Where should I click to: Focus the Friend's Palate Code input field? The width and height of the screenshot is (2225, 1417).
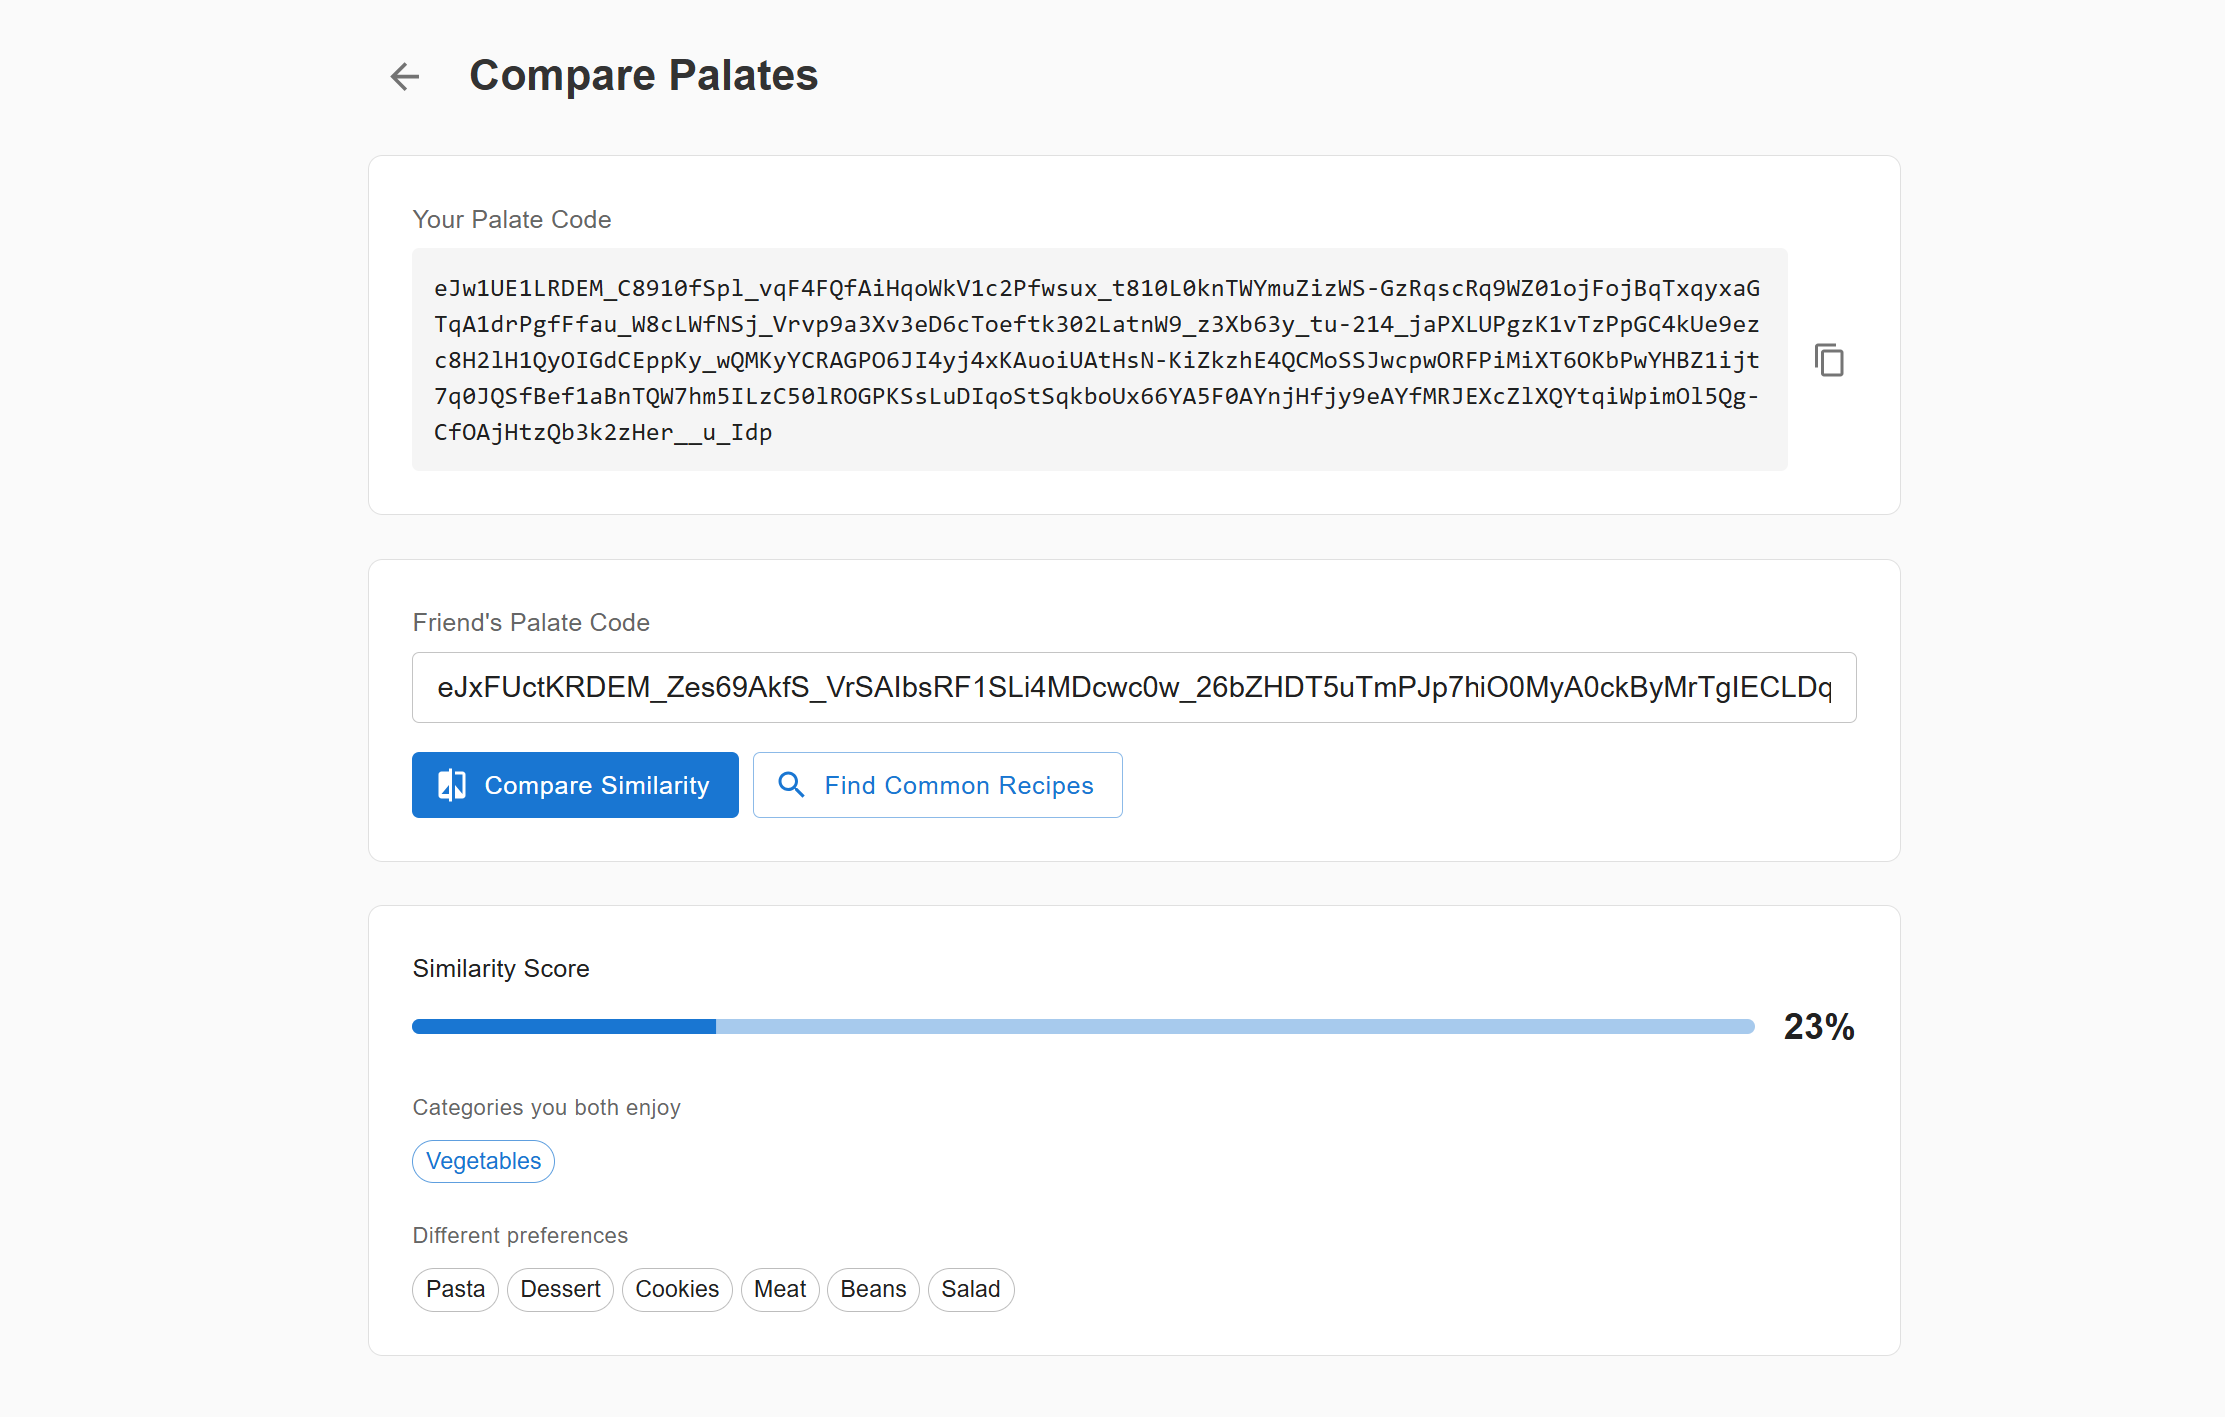(1133, 687)
